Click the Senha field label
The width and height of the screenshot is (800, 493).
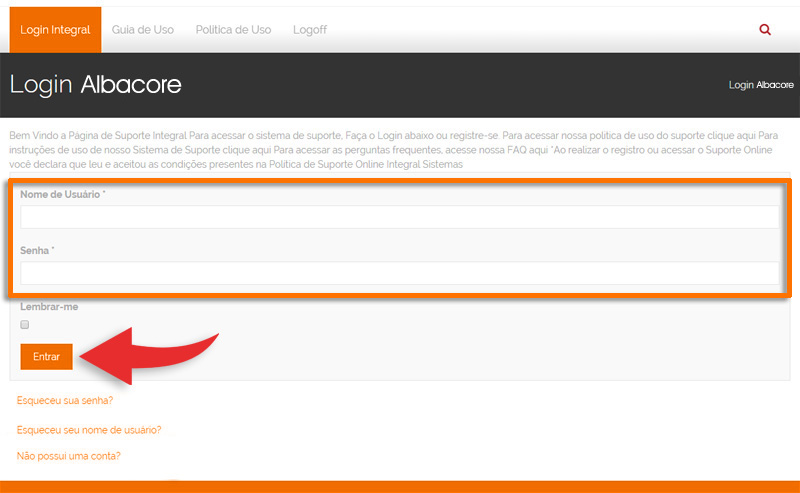click(x=37, y=251)
